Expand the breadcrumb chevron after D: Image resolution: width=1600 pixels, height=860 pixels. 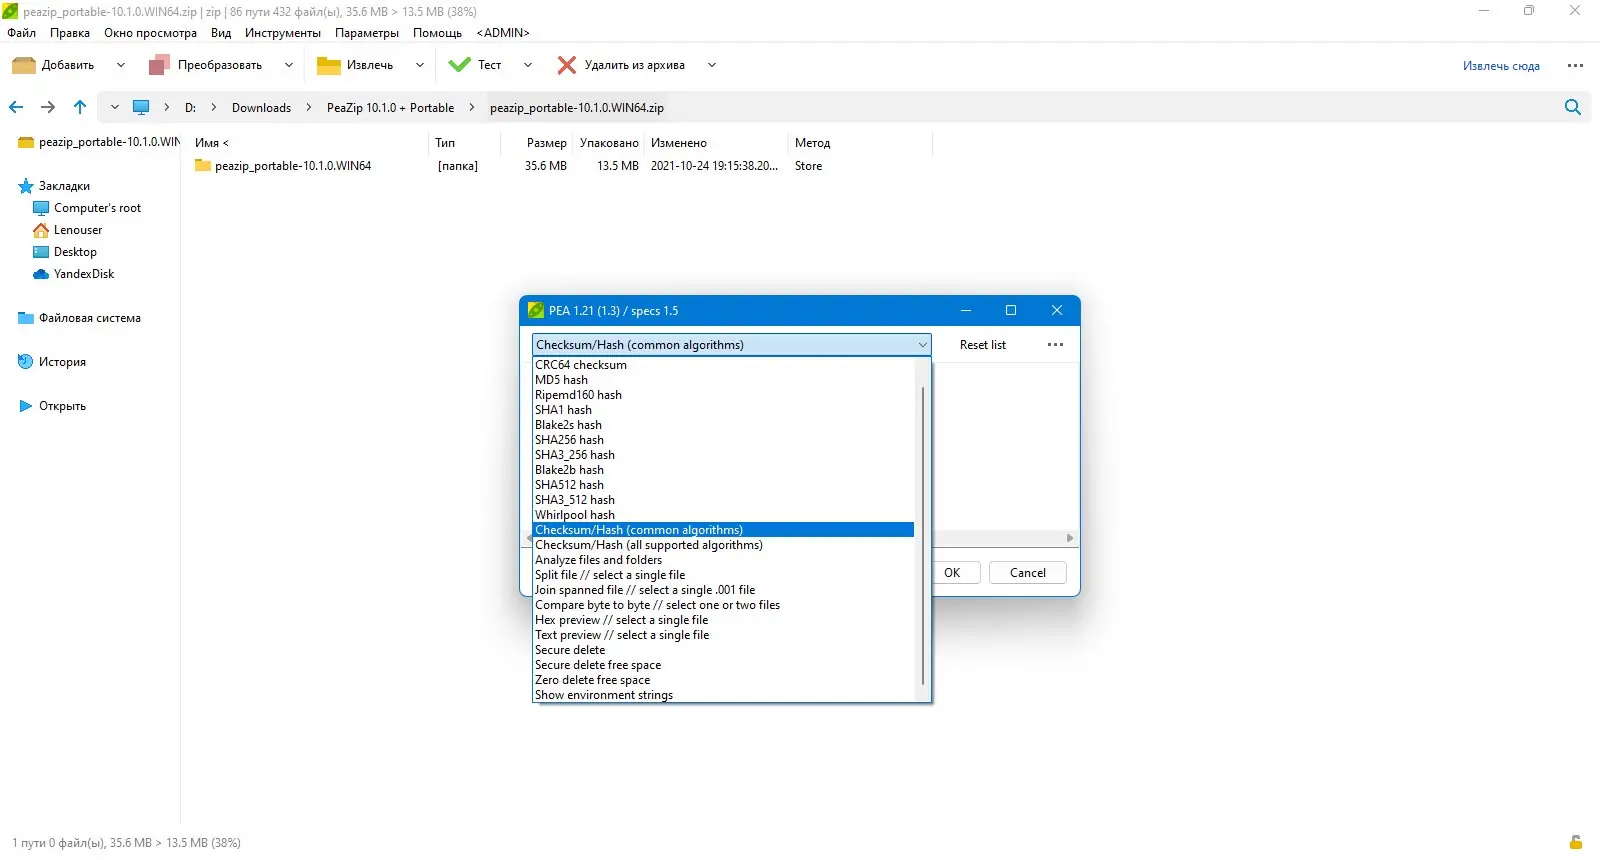[x=214, y=107]
